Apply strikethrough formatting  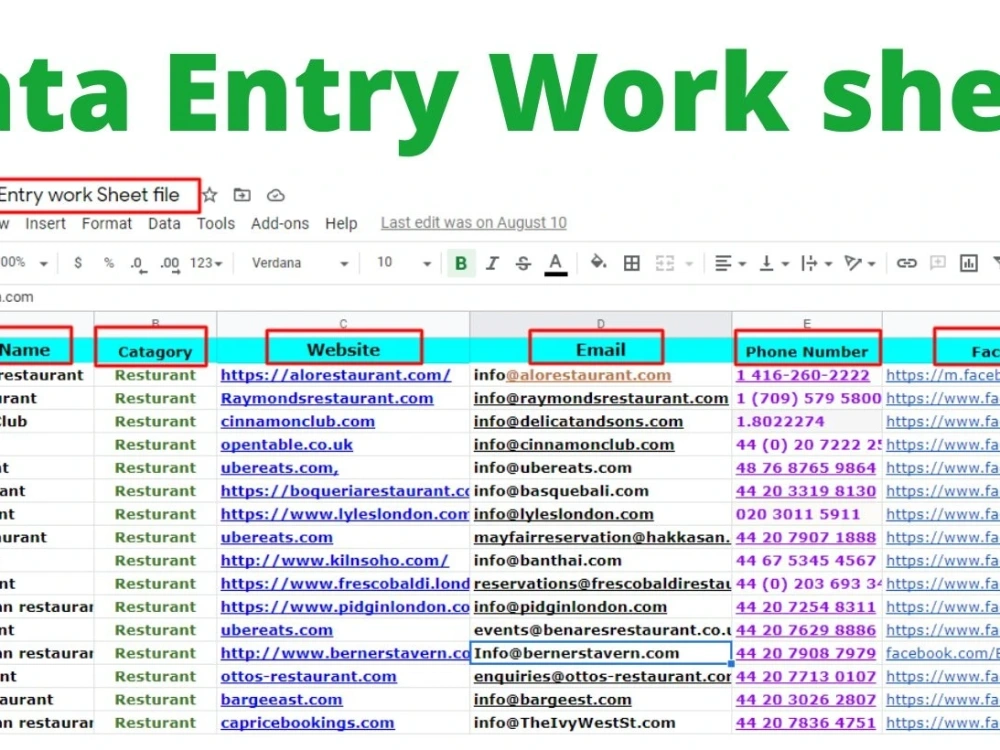coord(523,262)
